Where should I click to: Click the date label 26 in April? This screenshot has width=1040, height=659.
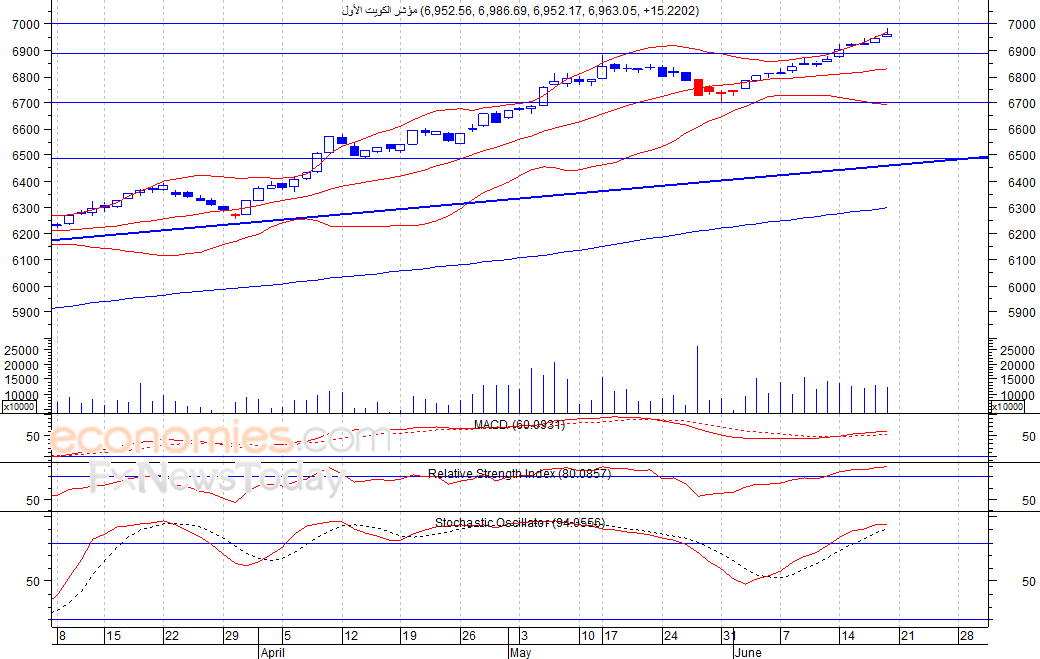coord(469,636)
